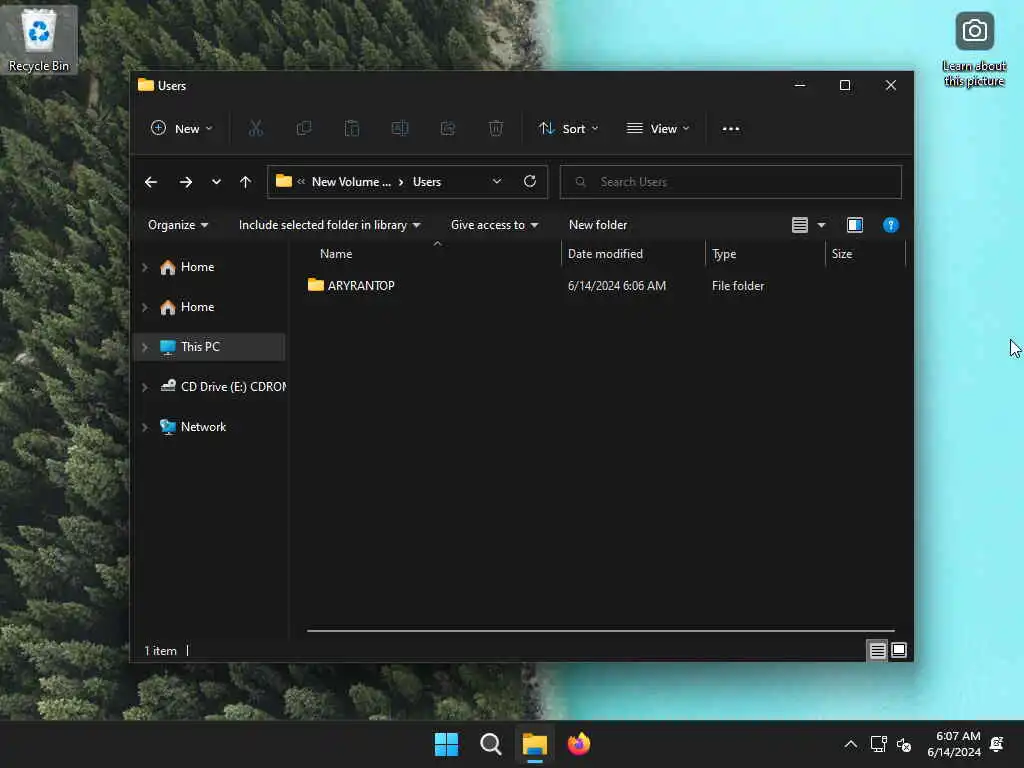Select This PC in navigation pane
The image size is (1024, 768).
coord(210,347)
